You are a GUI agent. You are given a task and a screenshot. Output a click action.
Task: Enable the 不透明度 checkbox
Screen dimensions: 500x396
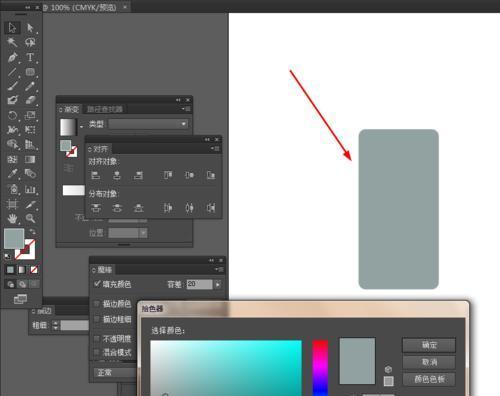[x=97, y=339]
